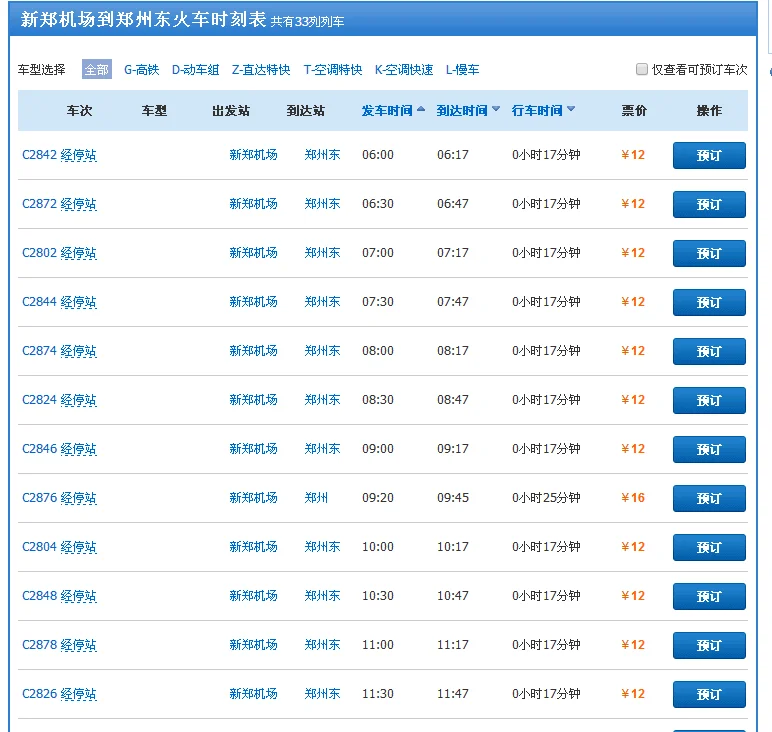The image size is (772, 732).
Task: Filter by K-空调快速 trains
Action: click(404, 69)
